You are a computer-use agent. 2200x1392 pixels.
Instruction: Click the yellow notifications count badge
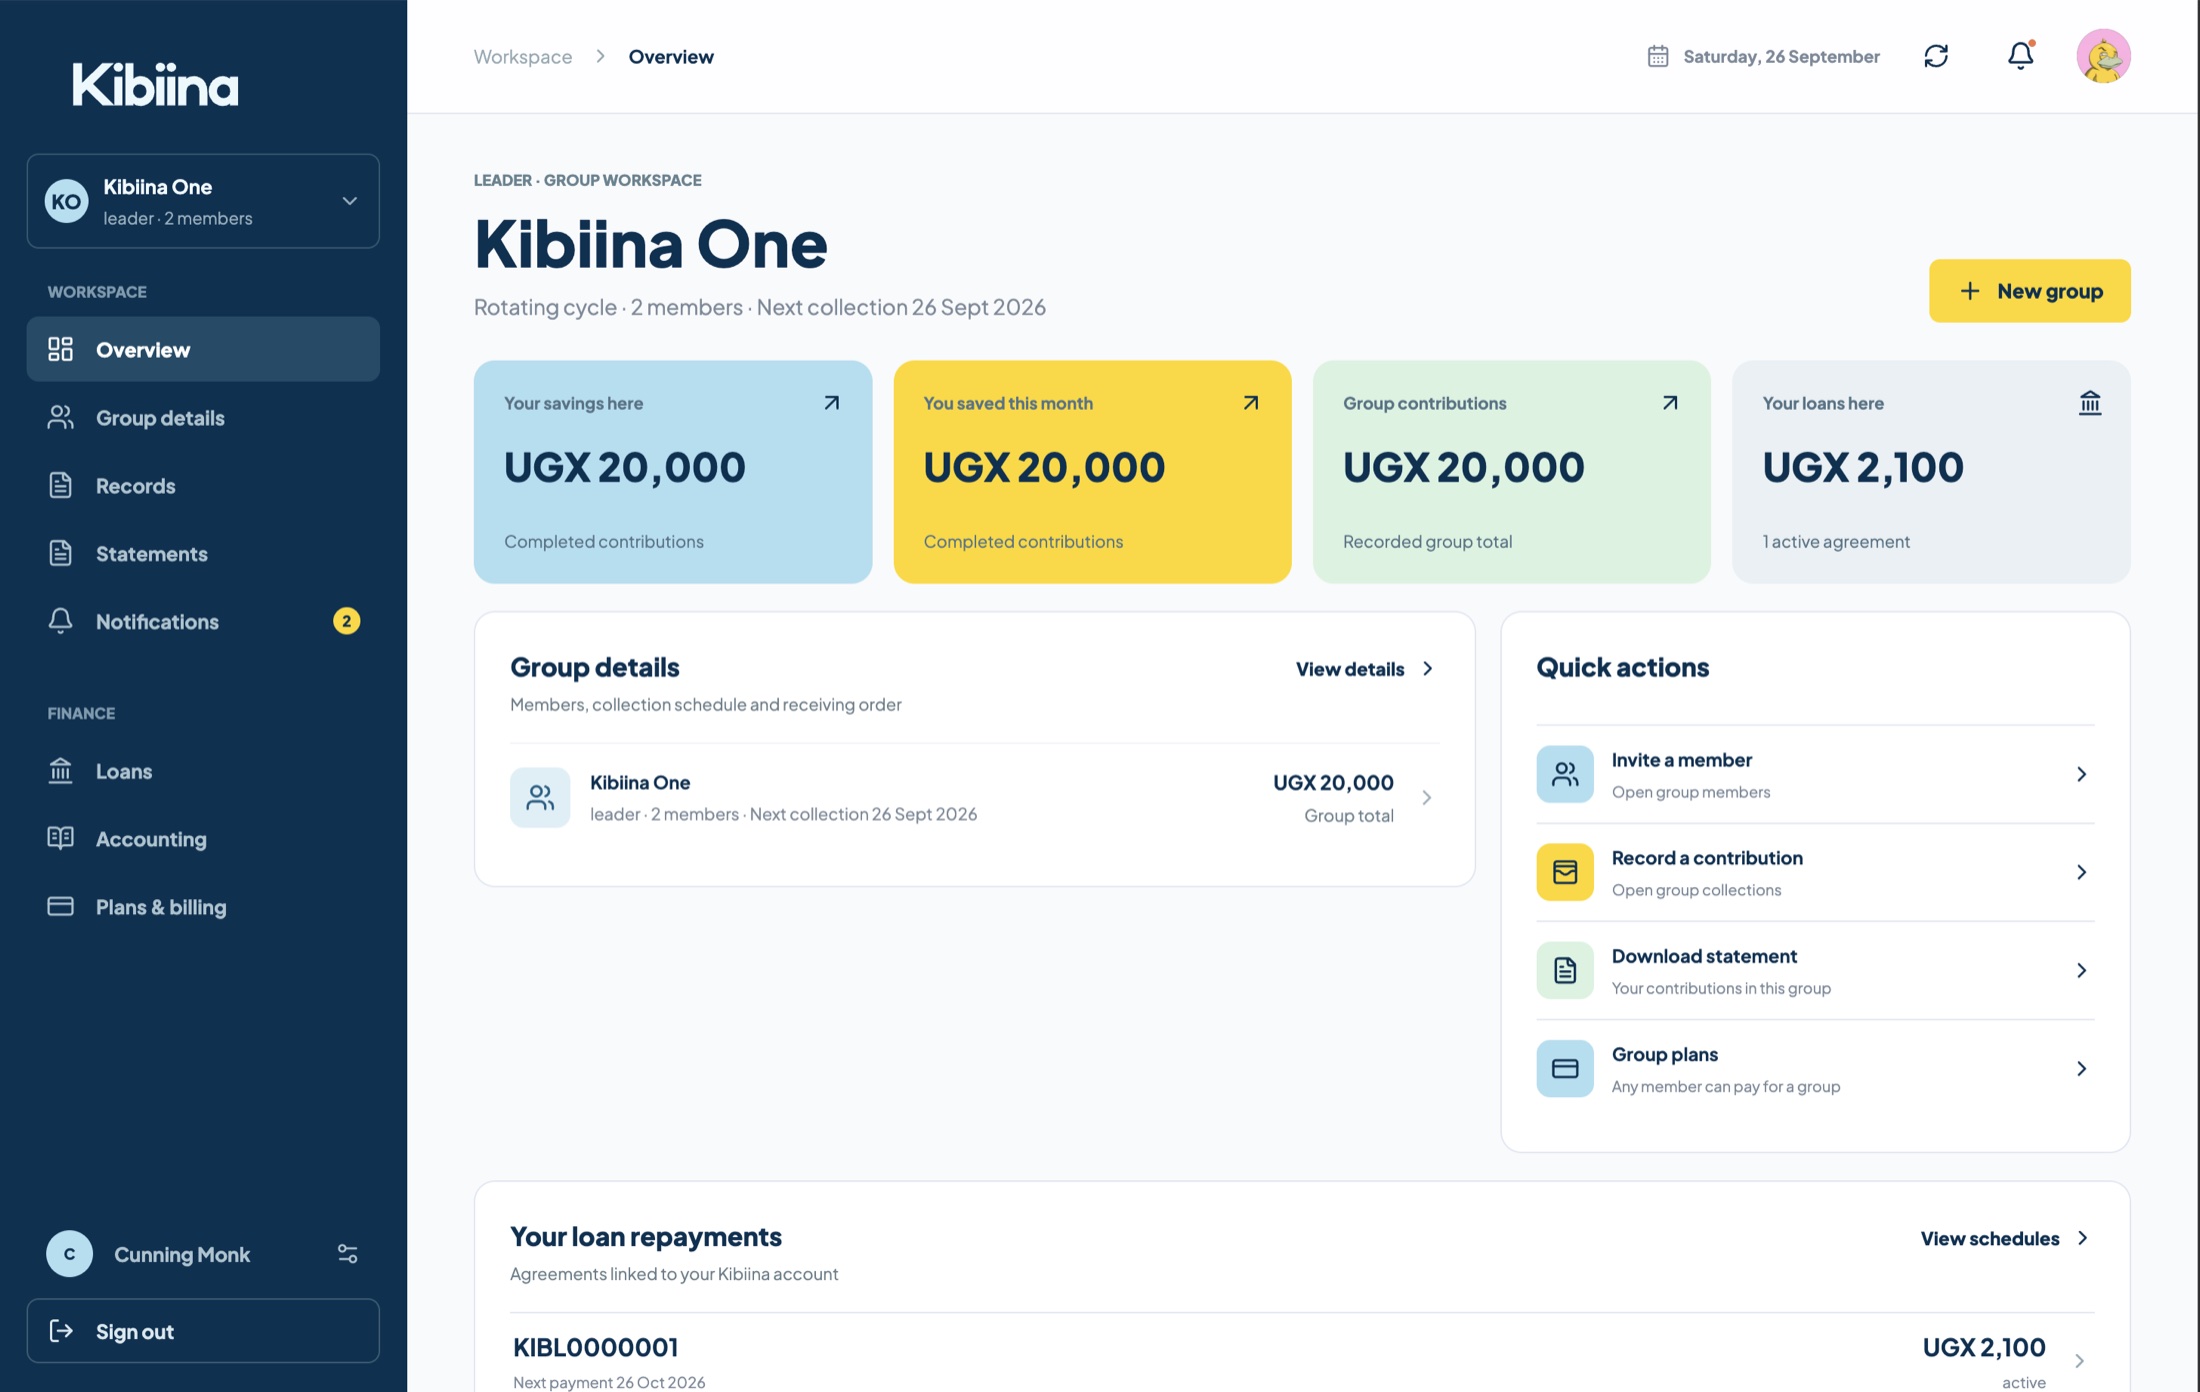[346, 621]
